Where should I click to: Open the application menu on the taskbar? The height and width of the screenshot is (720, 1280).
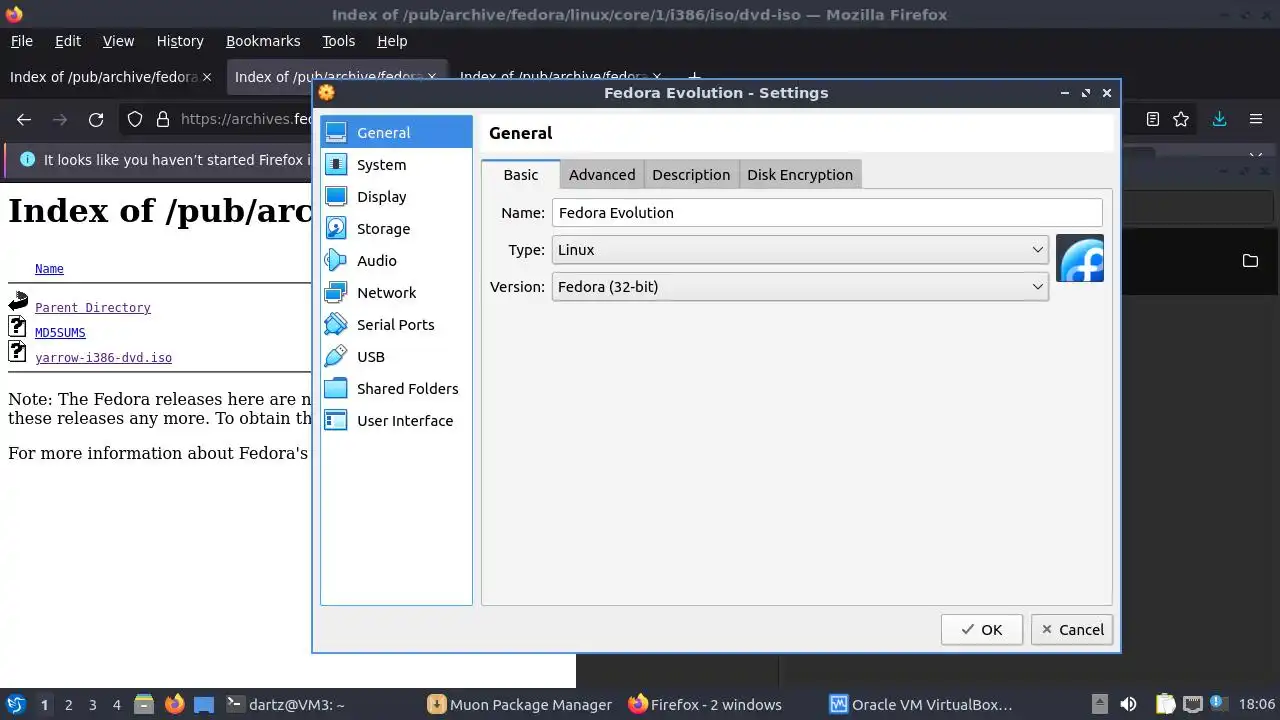point(15,704)
